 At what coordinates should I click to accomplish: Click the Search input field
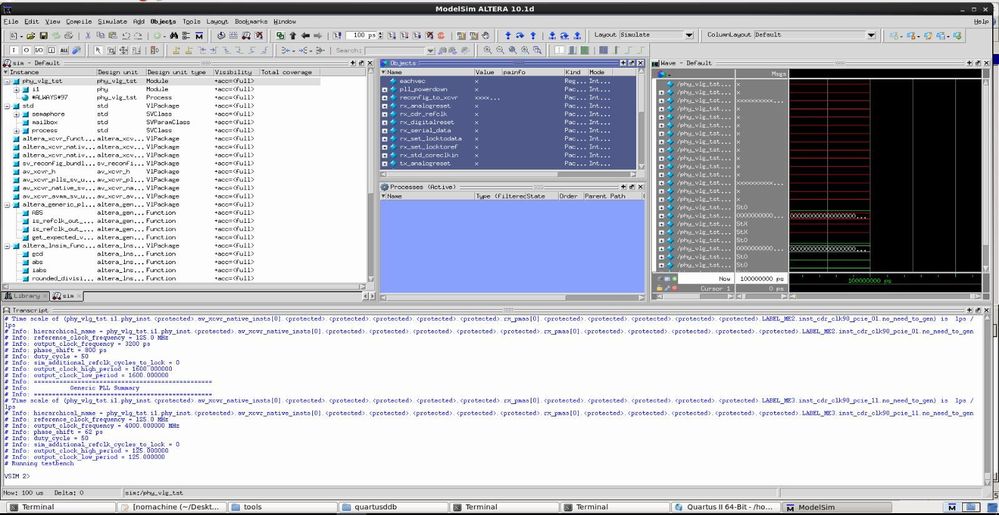396,50
